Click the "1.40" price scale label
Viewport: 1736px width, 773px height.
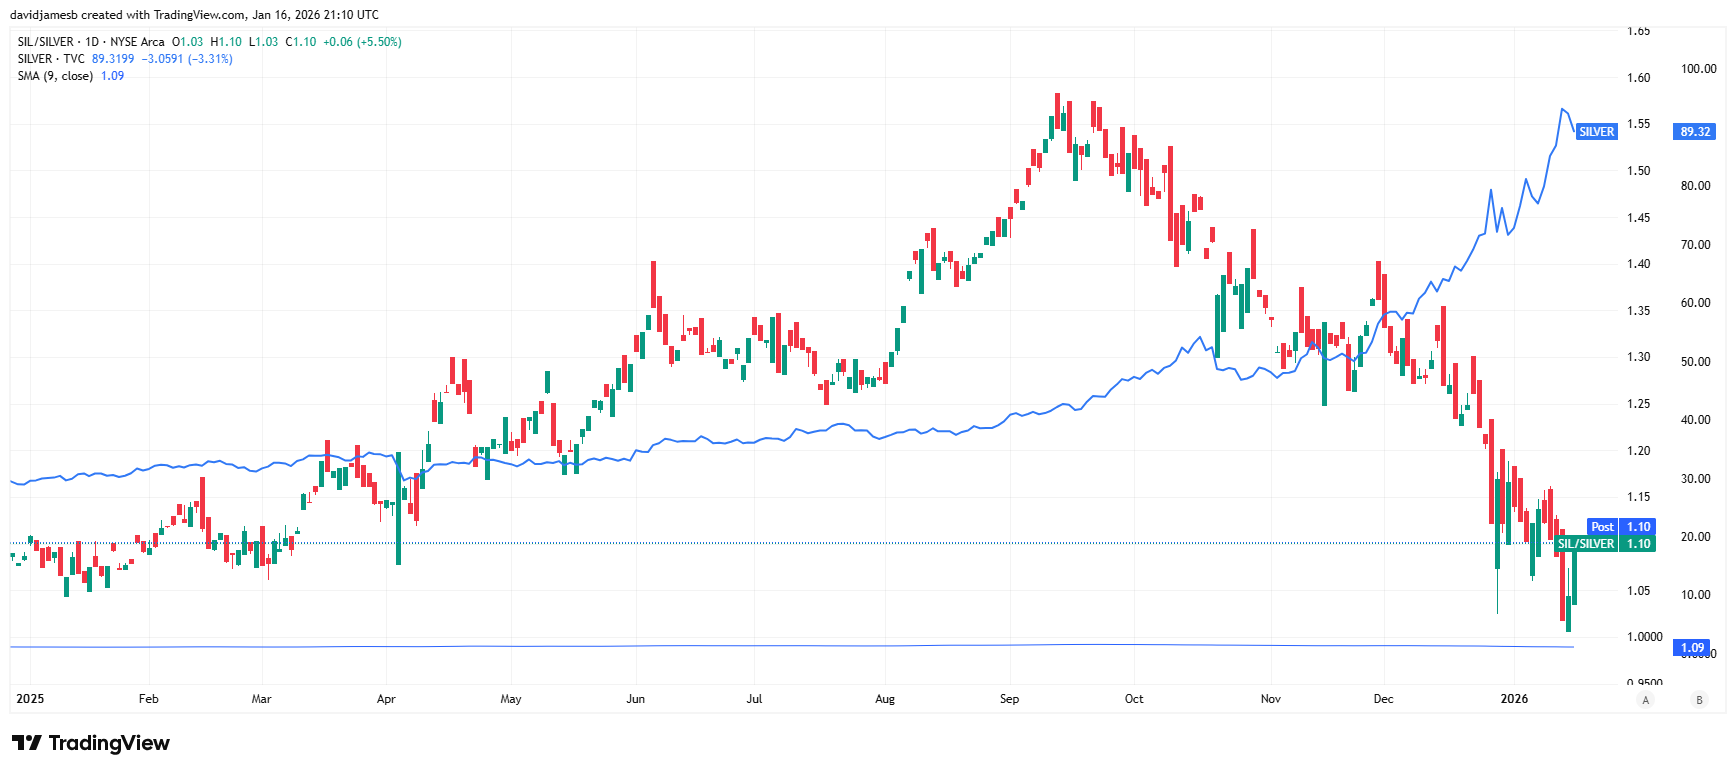click(1638, 264)
